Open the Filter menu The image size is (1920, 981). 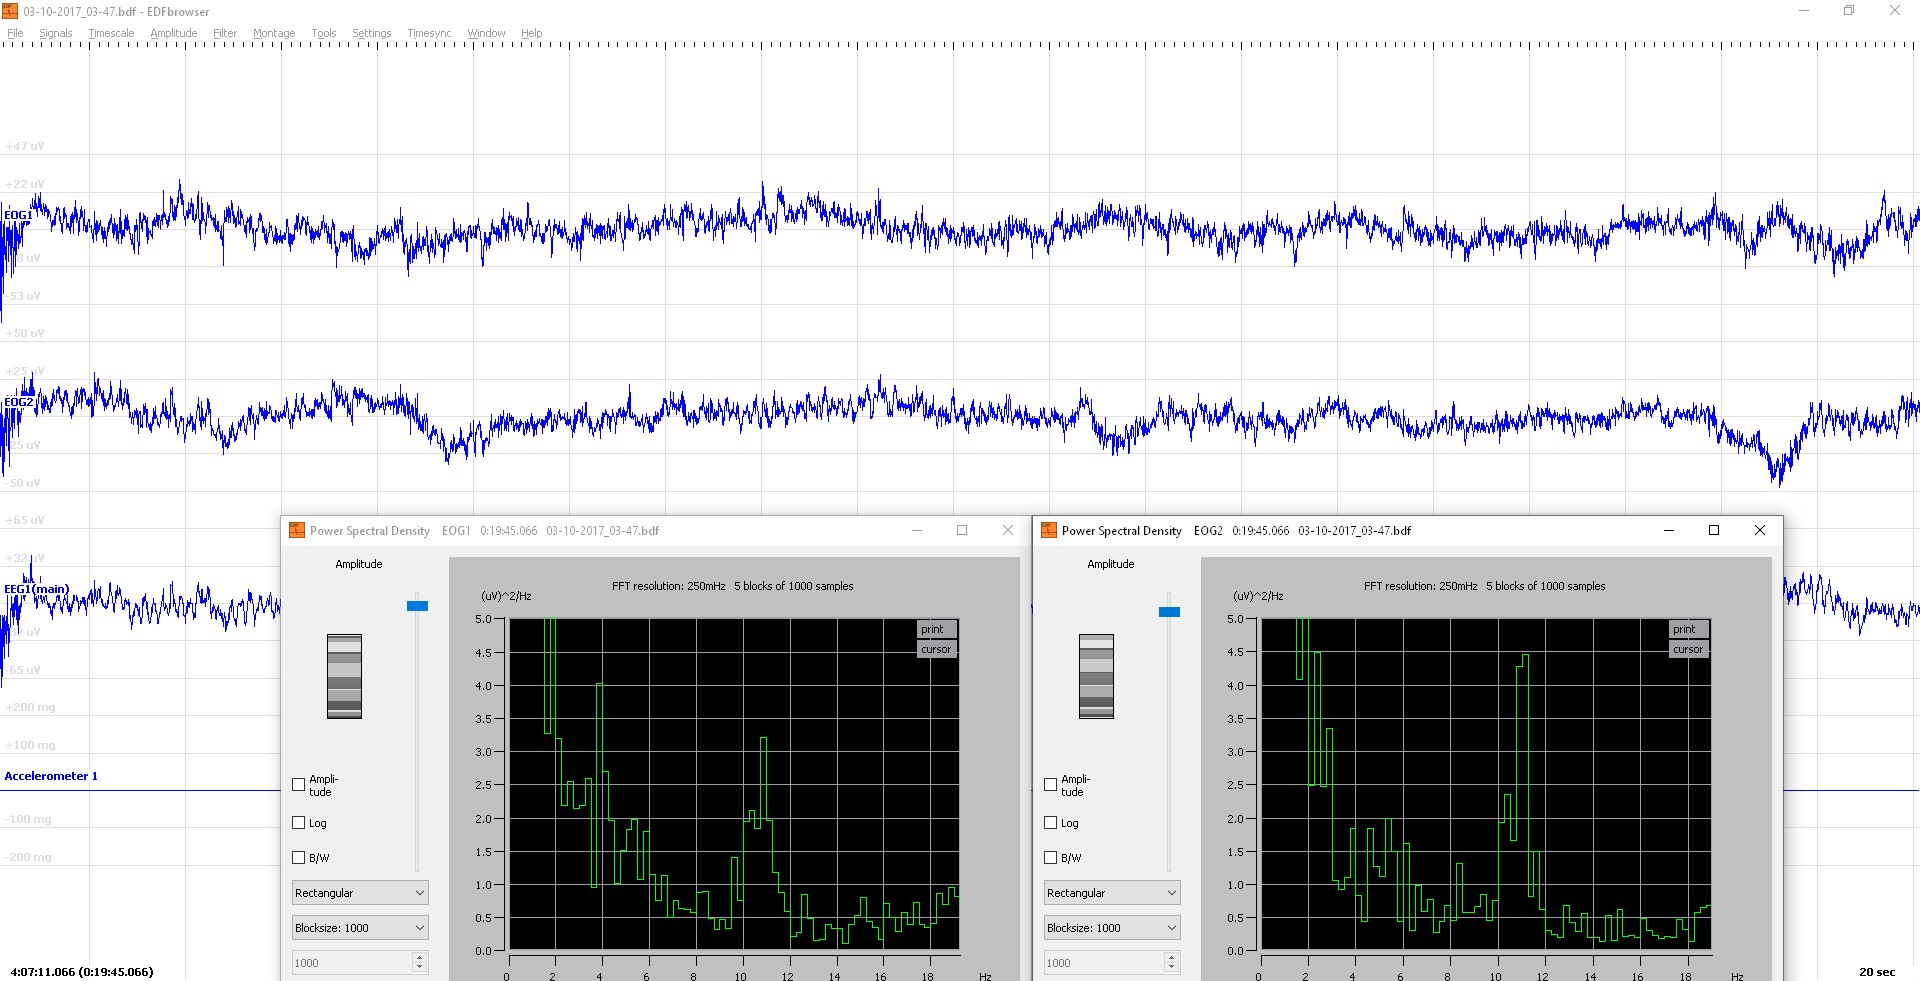pos(225,33)
